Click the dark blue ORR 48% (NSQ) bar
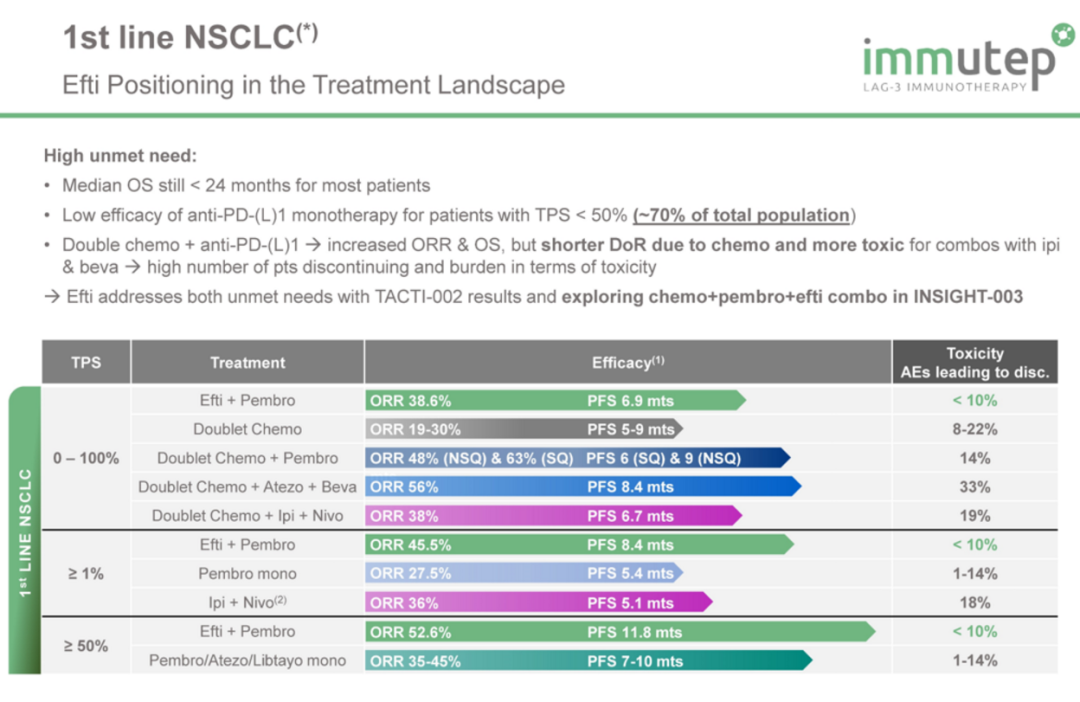This screenshot has width=1080, height=702. click(x=577, y=459)
